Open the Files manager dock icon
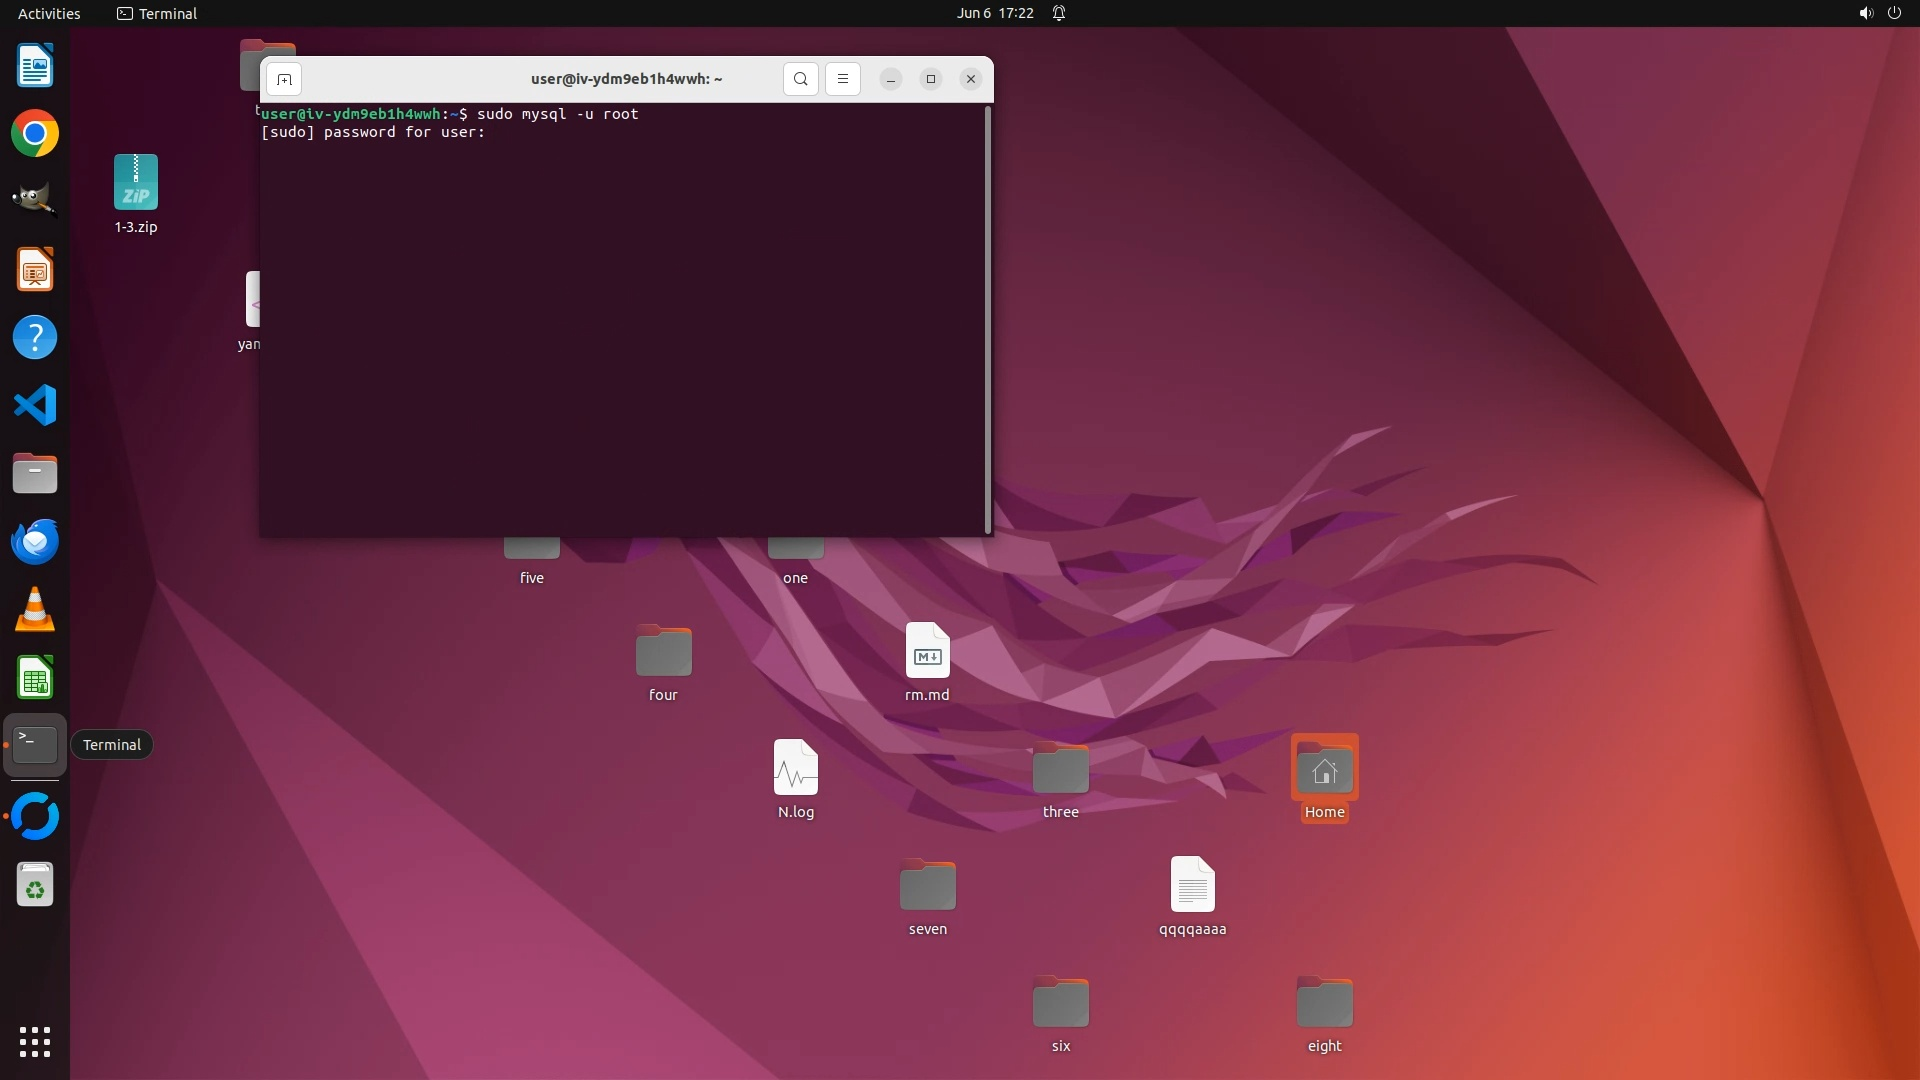Viewport: 1920px width, 1080px height. tap(35, 474)
